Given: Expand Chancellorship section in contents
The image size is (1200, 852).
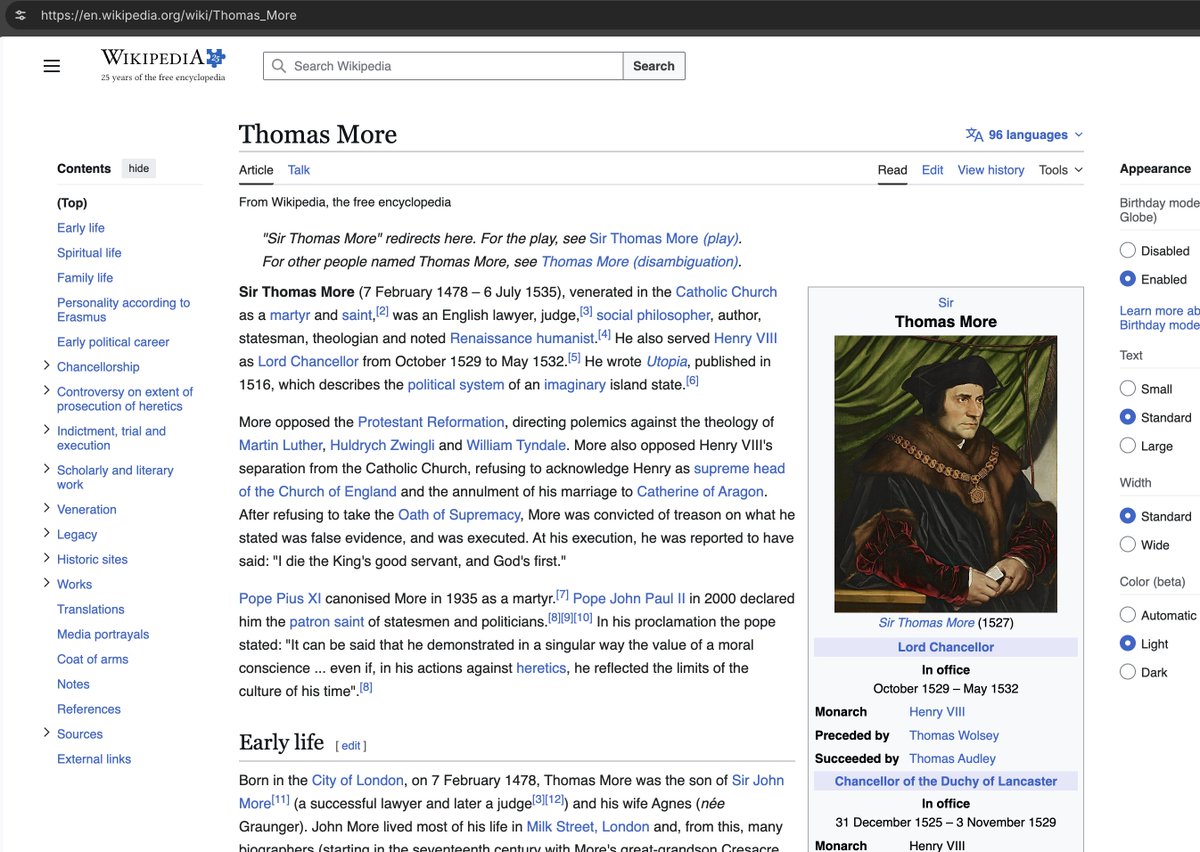Looking at the screenshot, I should click(46, 366).
